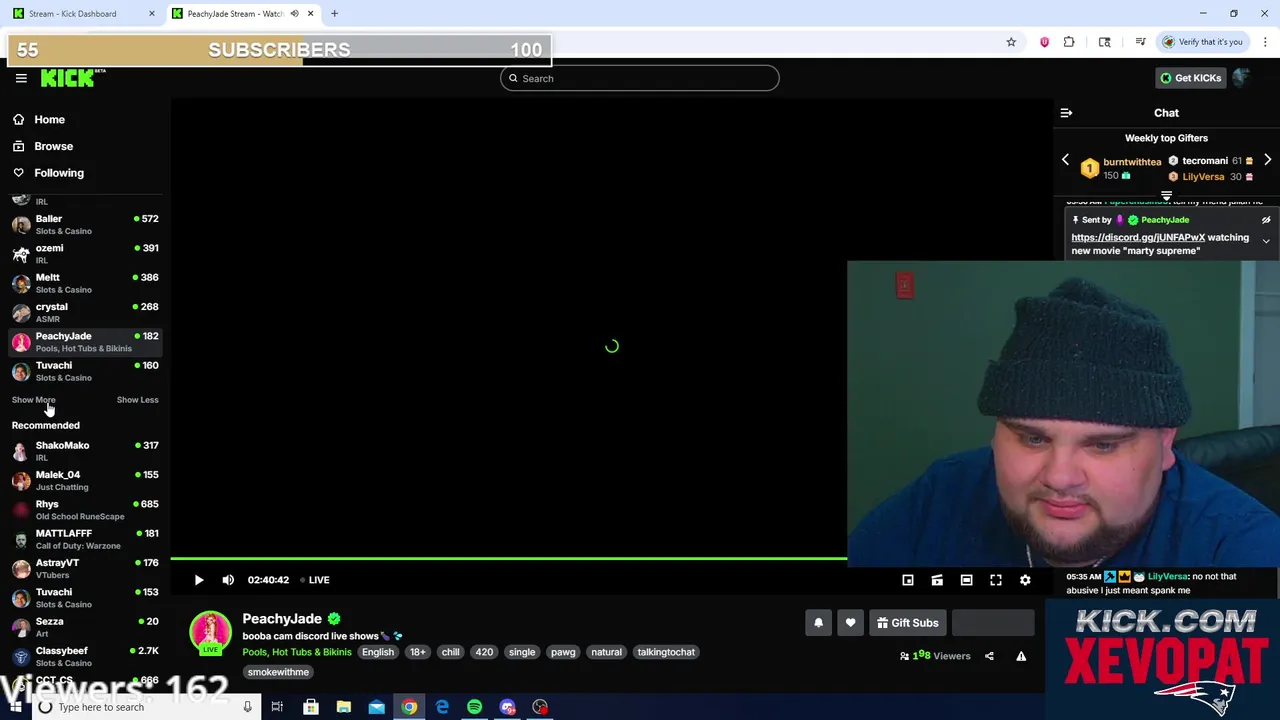Viewport: 1280px width, 720px height.
Task: Open Microsoft Edge from the taskbar
Action: point(442,707)
